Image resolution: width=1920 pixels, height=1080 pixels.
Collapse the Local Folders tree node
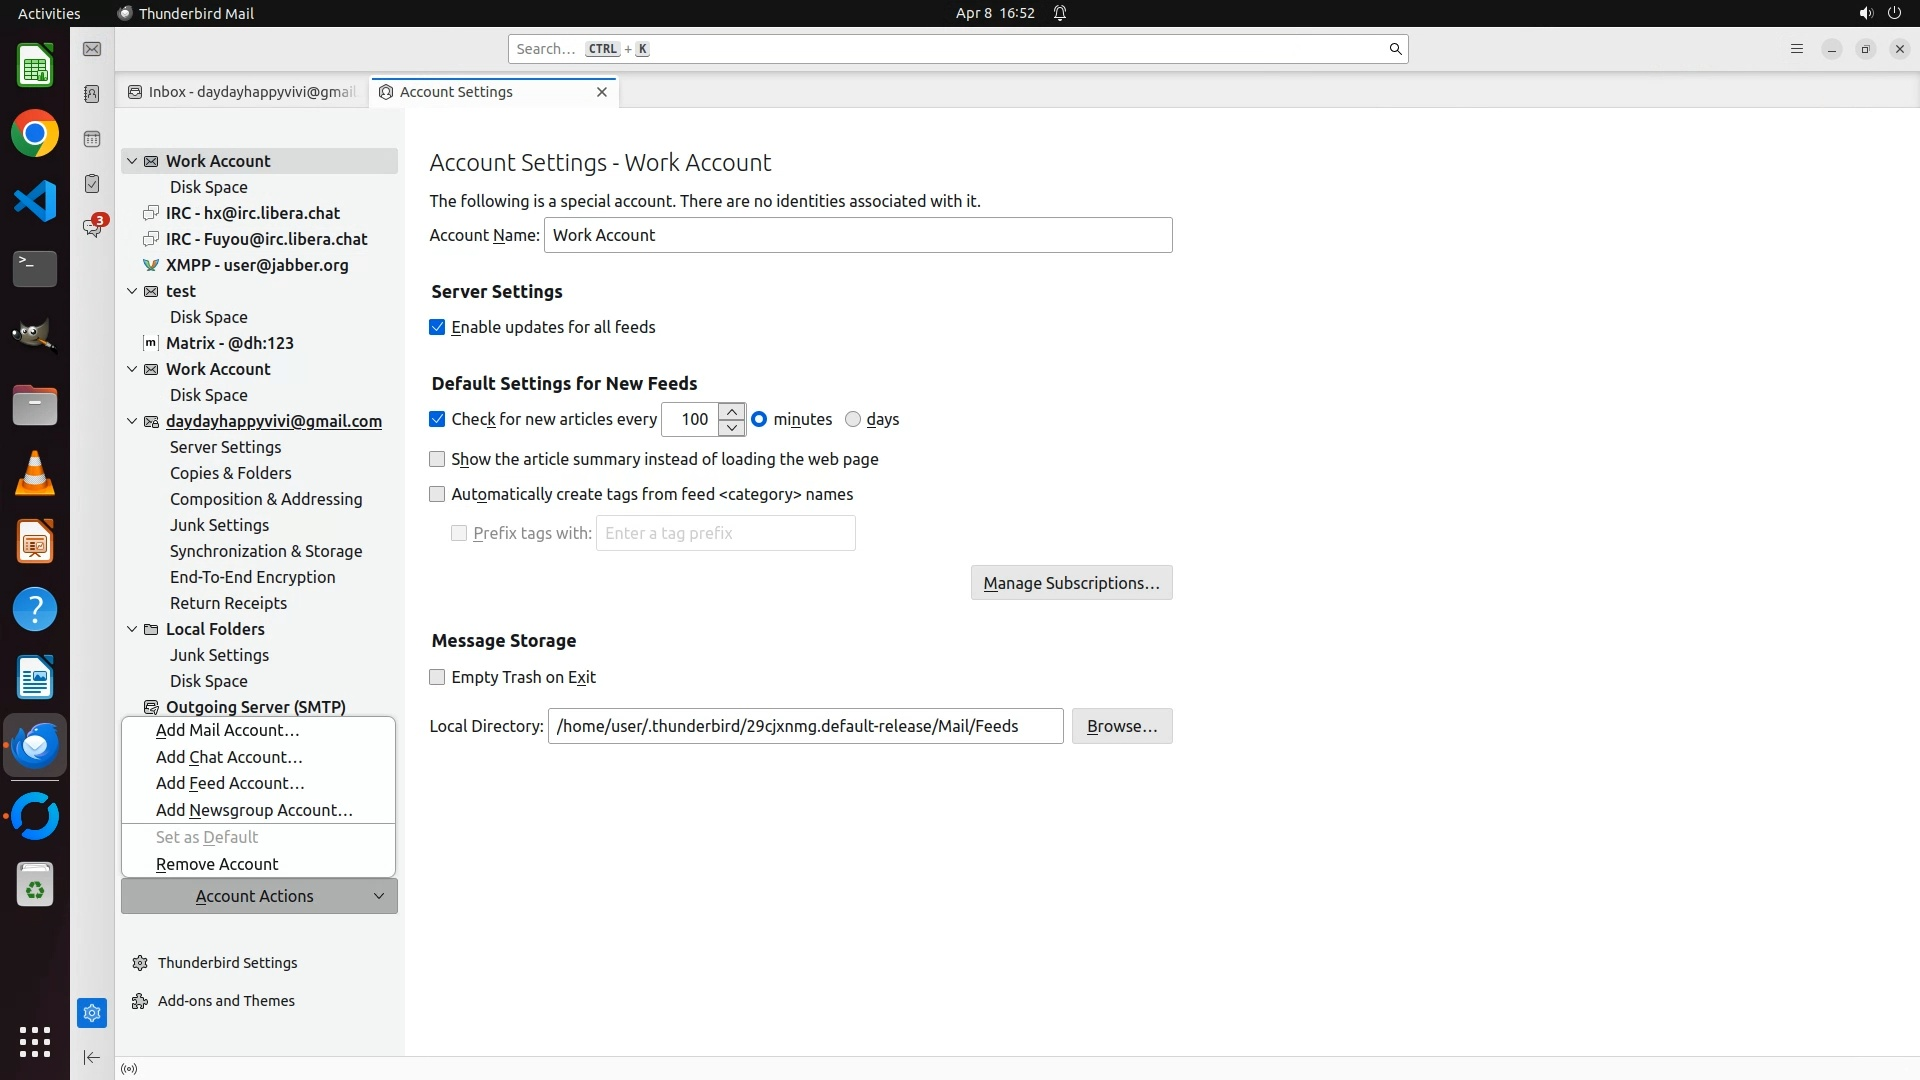coord(132,629)
